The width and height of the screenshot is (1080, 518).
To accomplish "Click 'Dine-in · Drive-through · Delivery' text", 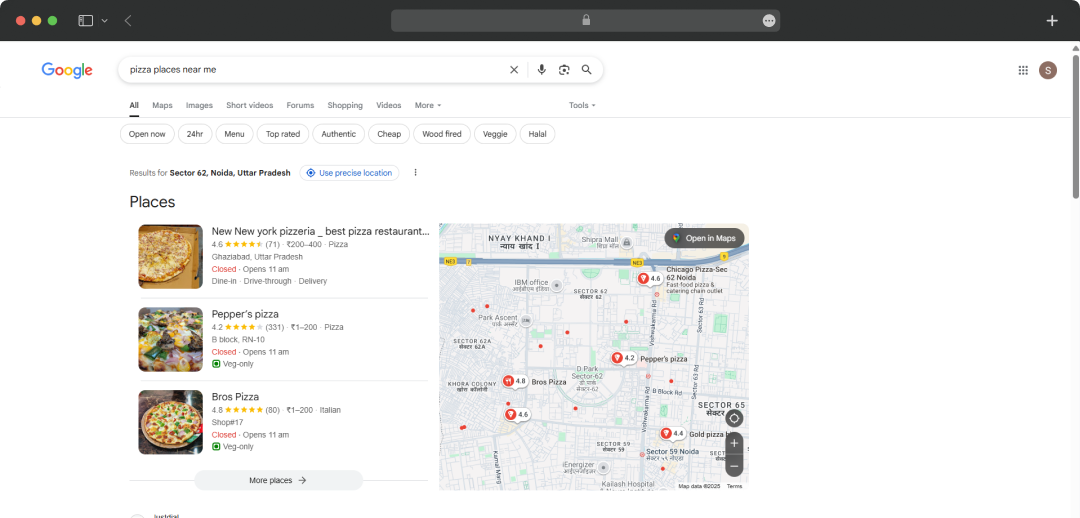I will click(269, 281).
